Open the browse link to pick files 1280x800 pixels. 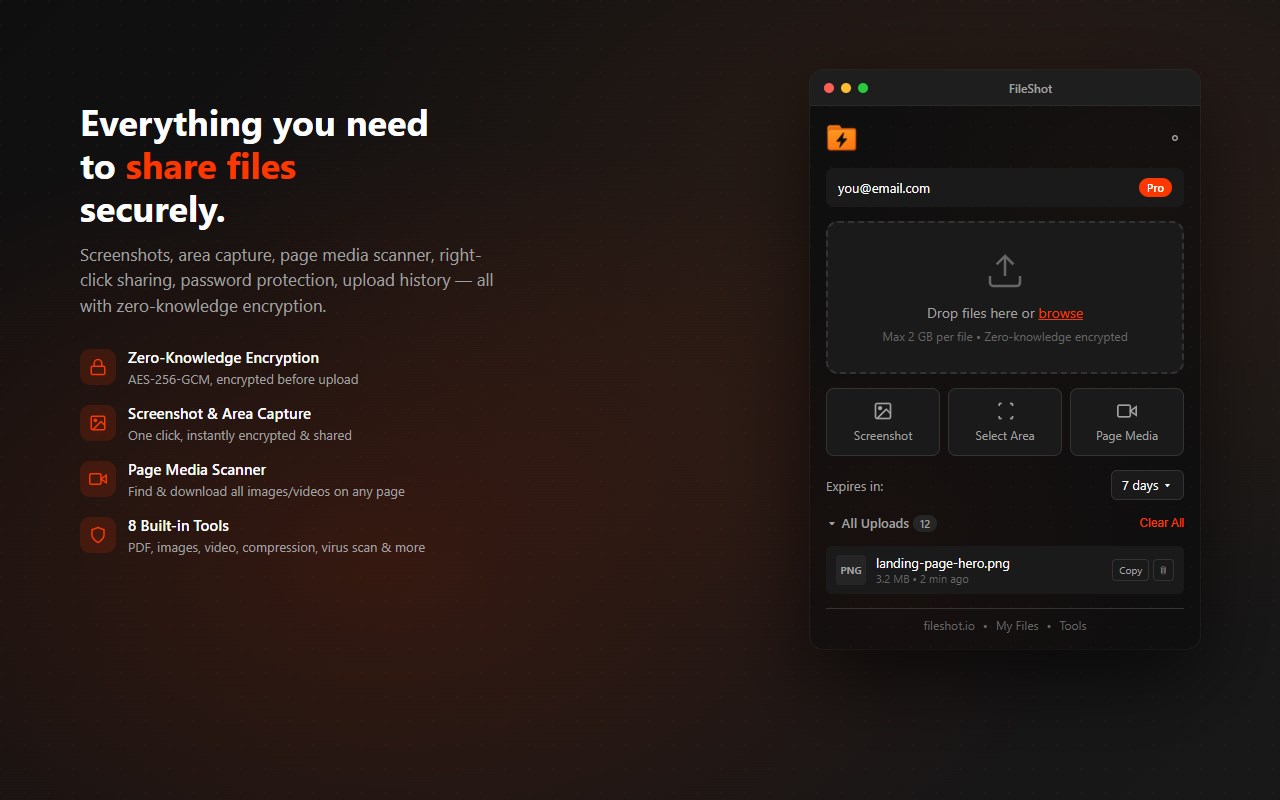point(1061,313)
